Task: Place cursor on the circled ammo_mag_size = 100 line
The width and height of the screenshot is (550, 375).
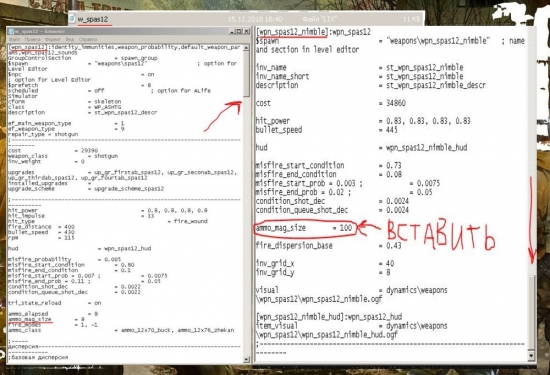Action: 304,228
